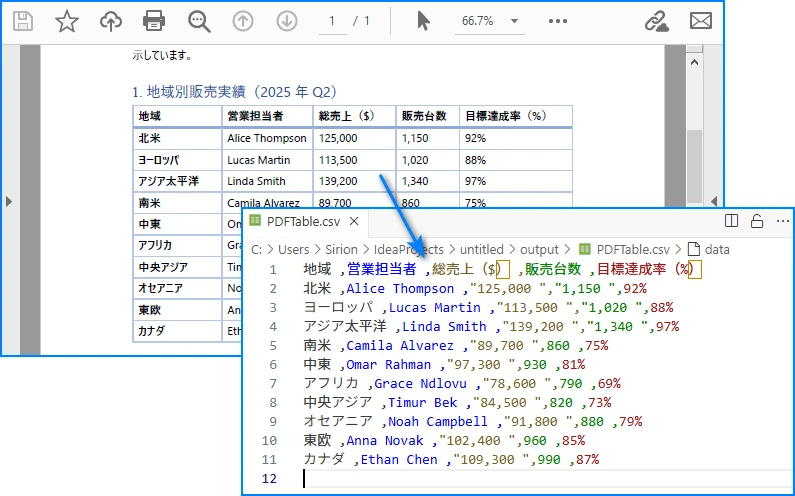Click '販売台数' in the CSV header line
The width and height of the screenshot is (795, 496).
[553, 269]
